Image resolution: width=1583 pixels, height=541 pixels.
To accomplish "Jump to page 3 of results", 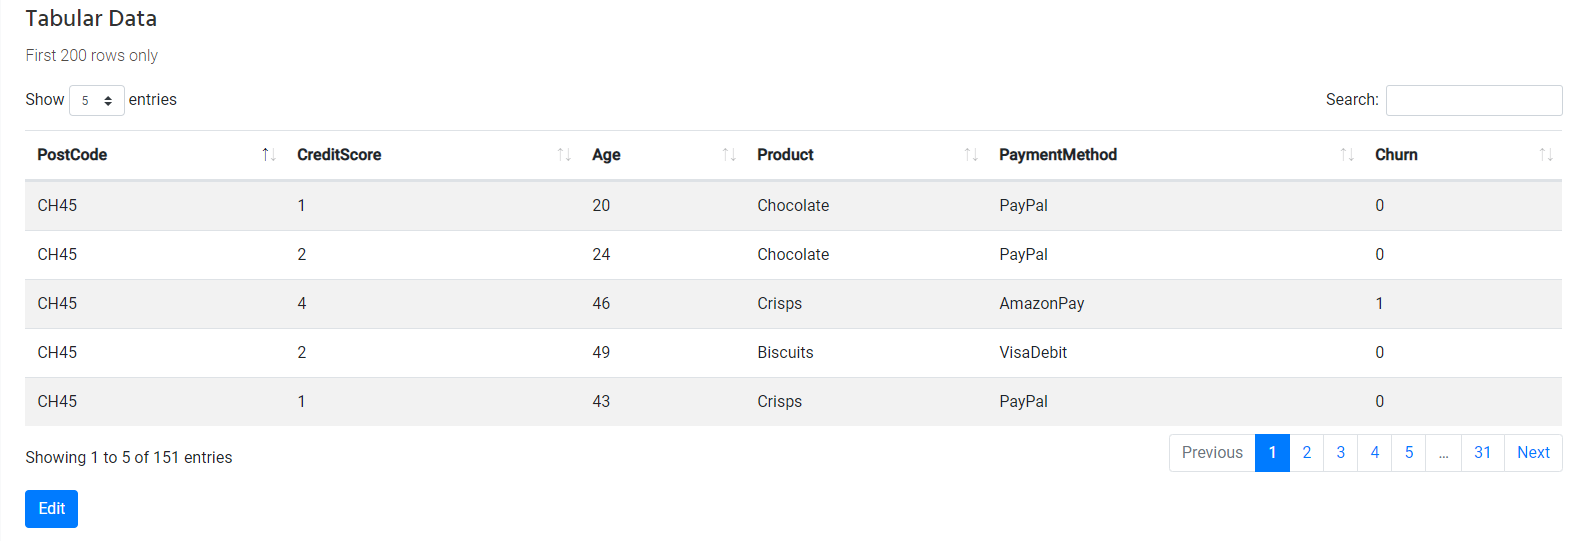I will point(1340,453).
